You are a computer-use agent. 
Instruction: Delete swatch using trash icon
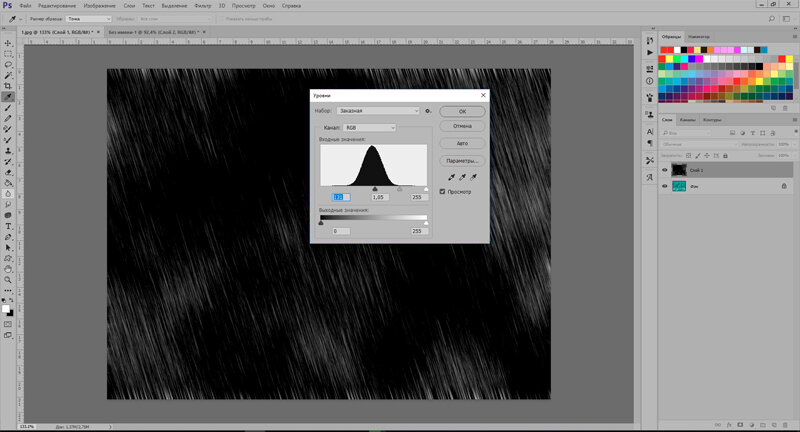coord(785,108)
